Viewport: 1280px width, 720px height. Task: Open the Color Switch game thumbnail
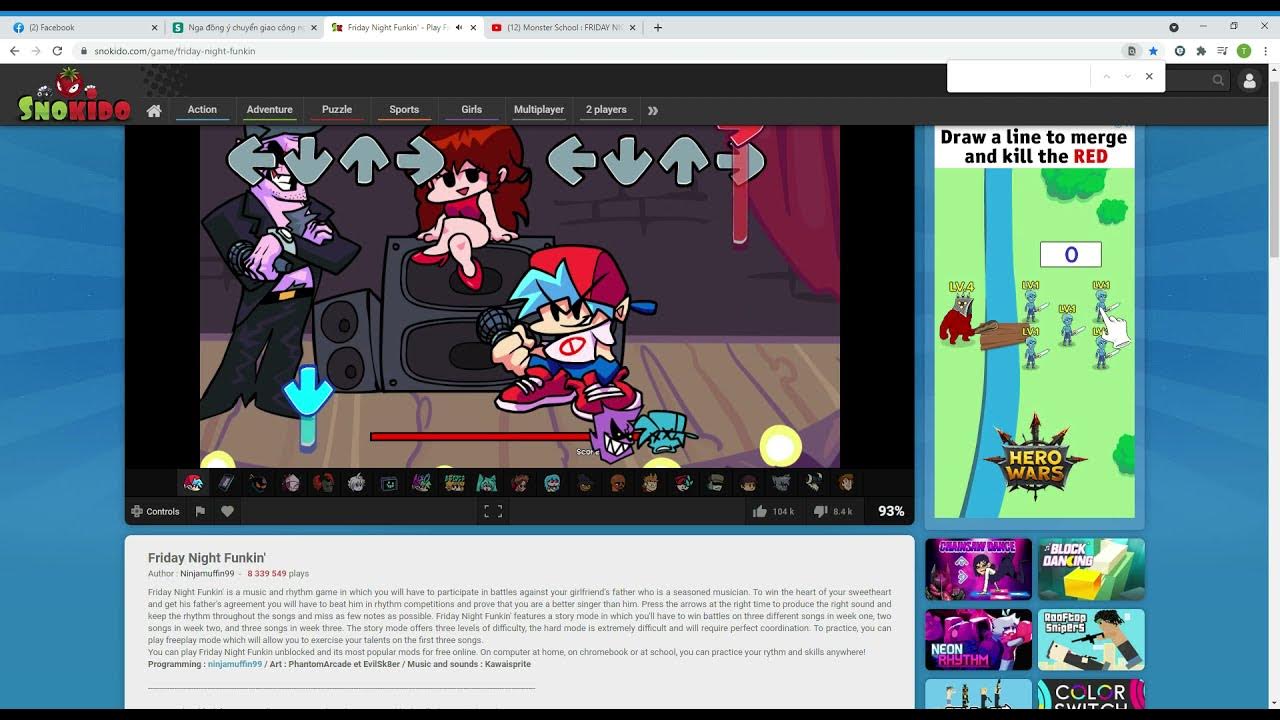point(1091,695)
